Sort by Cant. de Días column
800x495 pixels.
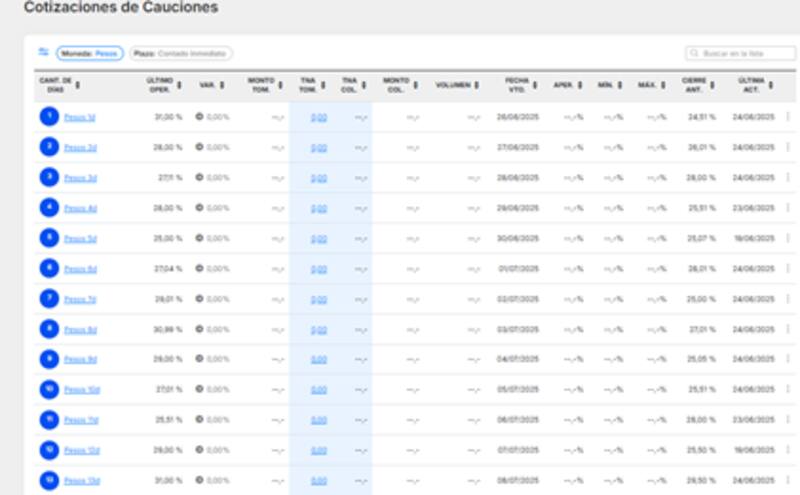[x=57, y=85]
